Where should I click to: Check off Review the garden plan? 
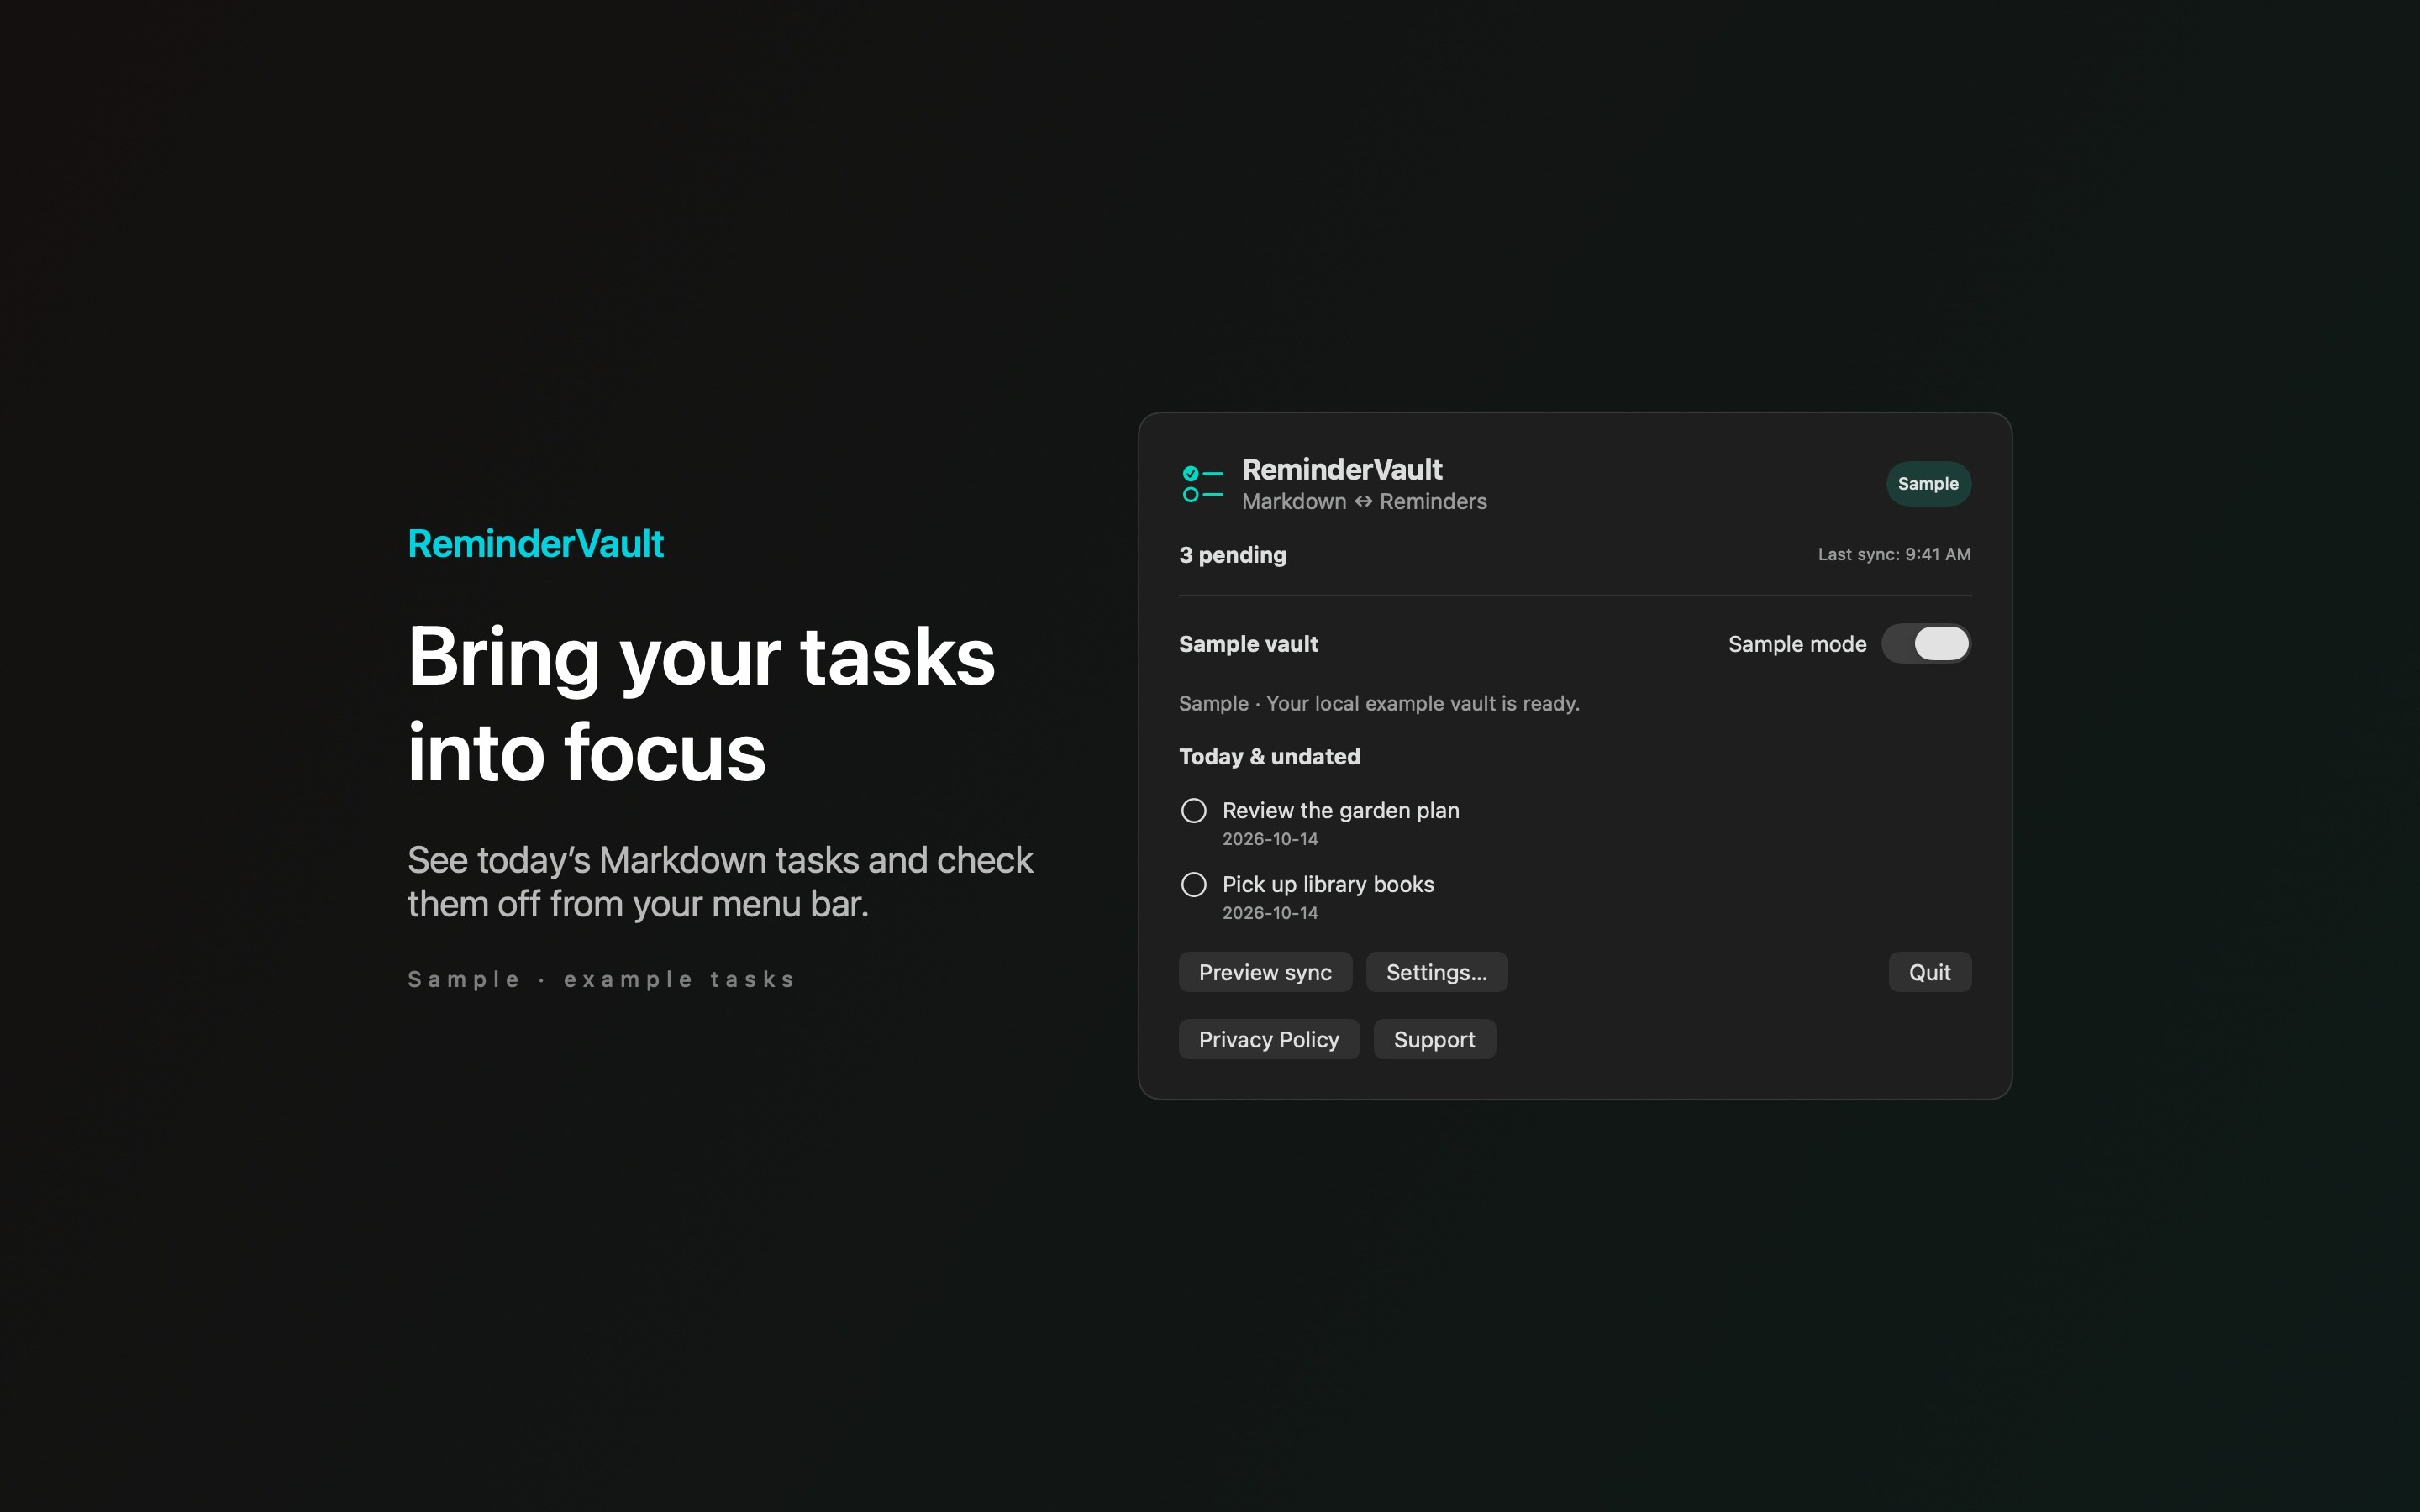point(1193,811)
